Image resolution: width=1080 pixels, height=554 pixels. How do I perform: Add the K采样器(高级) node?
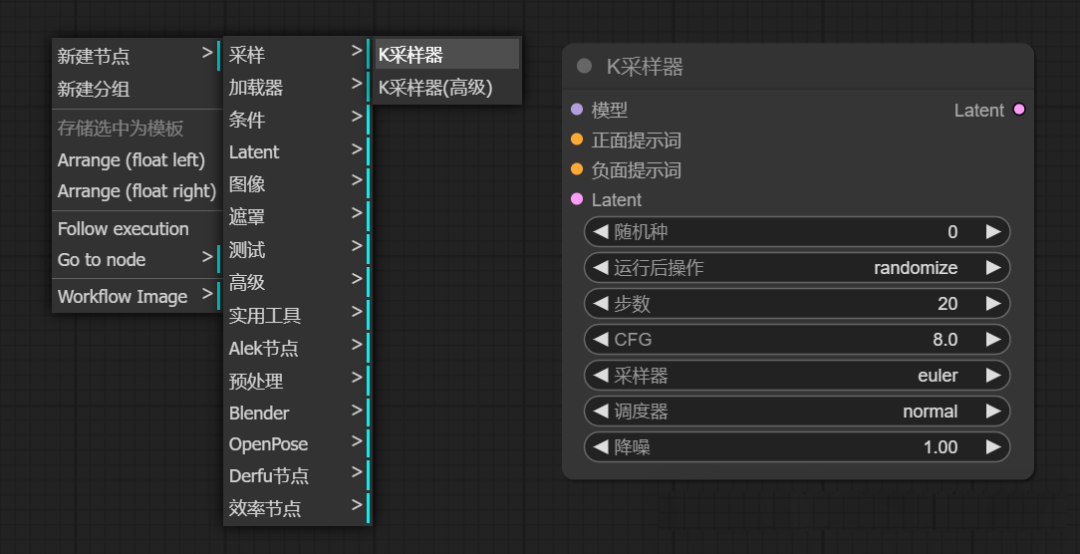[448, 88]
